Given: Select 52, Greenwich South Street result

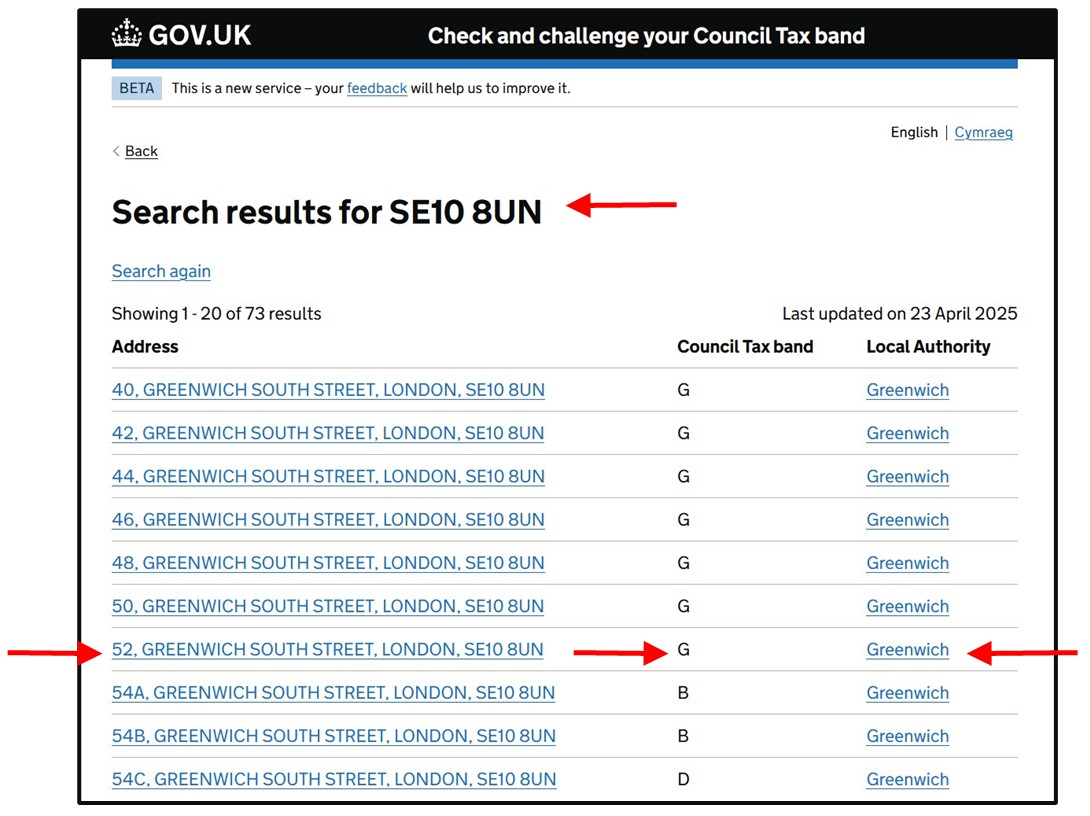Looking at the screenshot, I should pos(328,650).
